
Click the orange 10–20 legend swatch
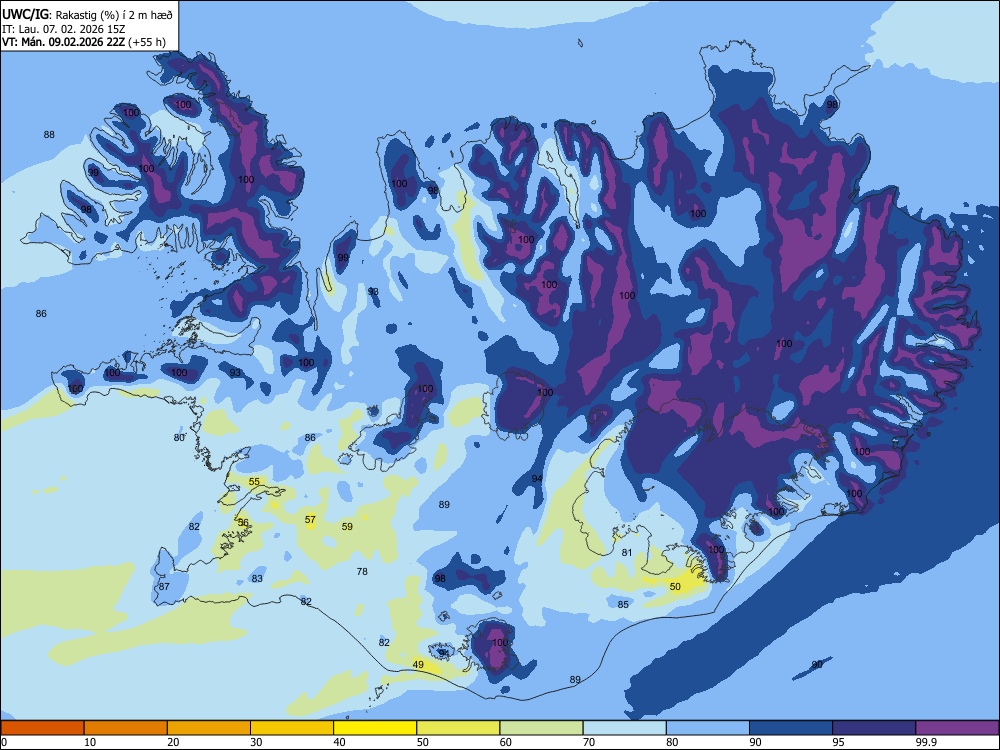126,728
